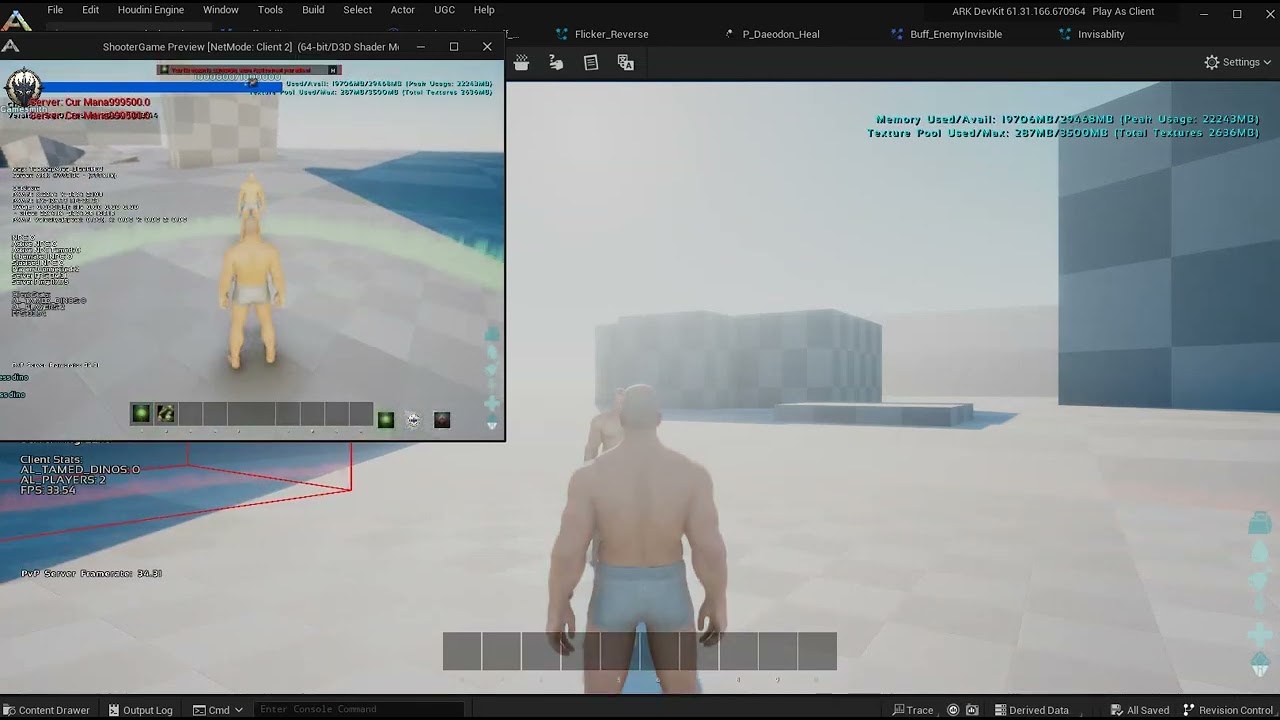Click the first empty hotbar slot in main viewport
The height and width of the screenshot is (720, 1280).
(x=462, y=651)
